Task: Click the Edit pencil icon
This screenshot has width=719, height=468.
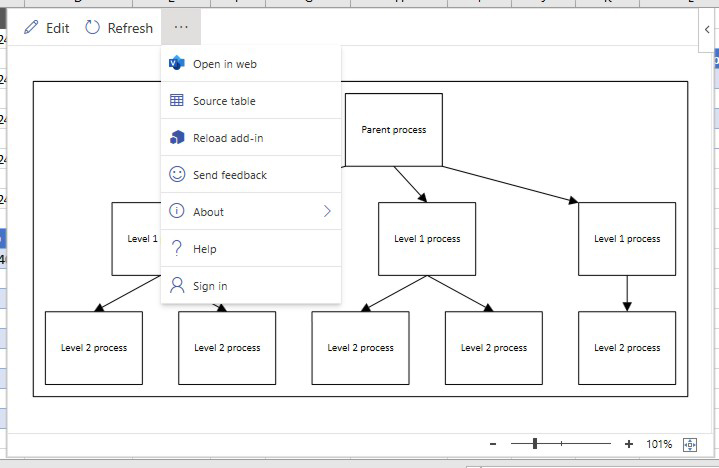Action: (x=31, y=28)
